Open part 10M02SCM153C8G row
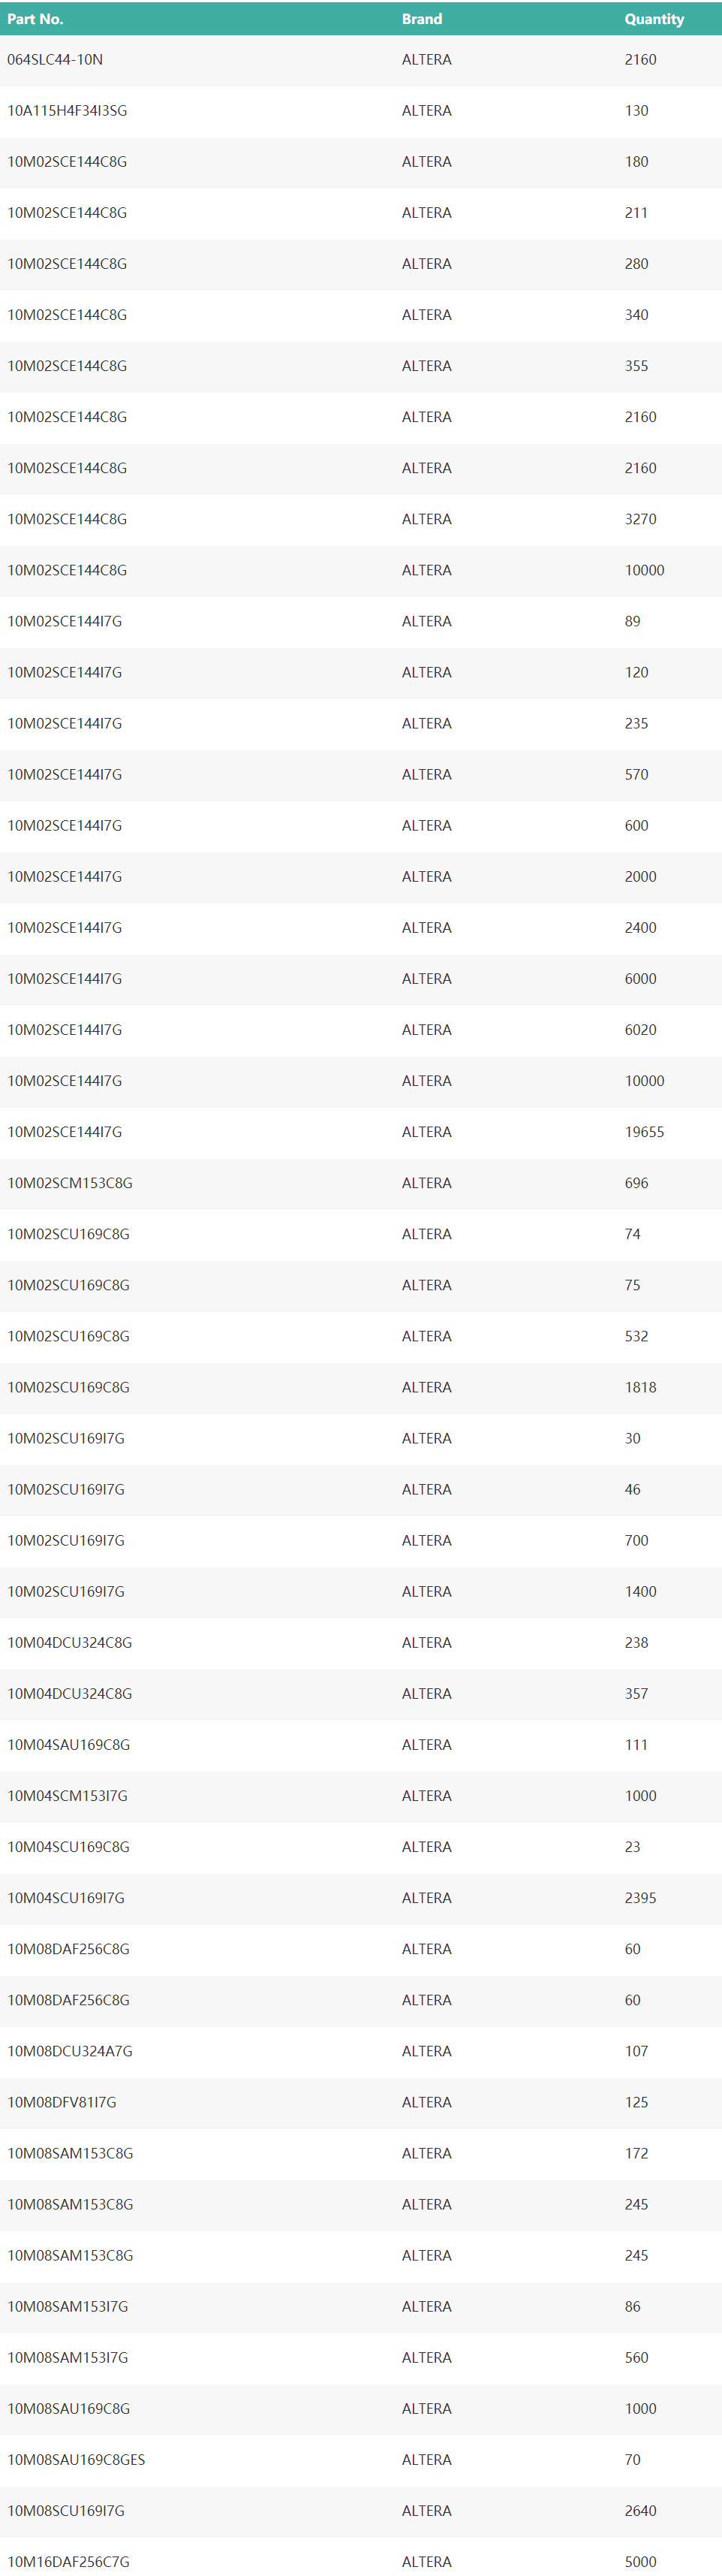Screen dimensions: 722x2576 (70, 1183)
